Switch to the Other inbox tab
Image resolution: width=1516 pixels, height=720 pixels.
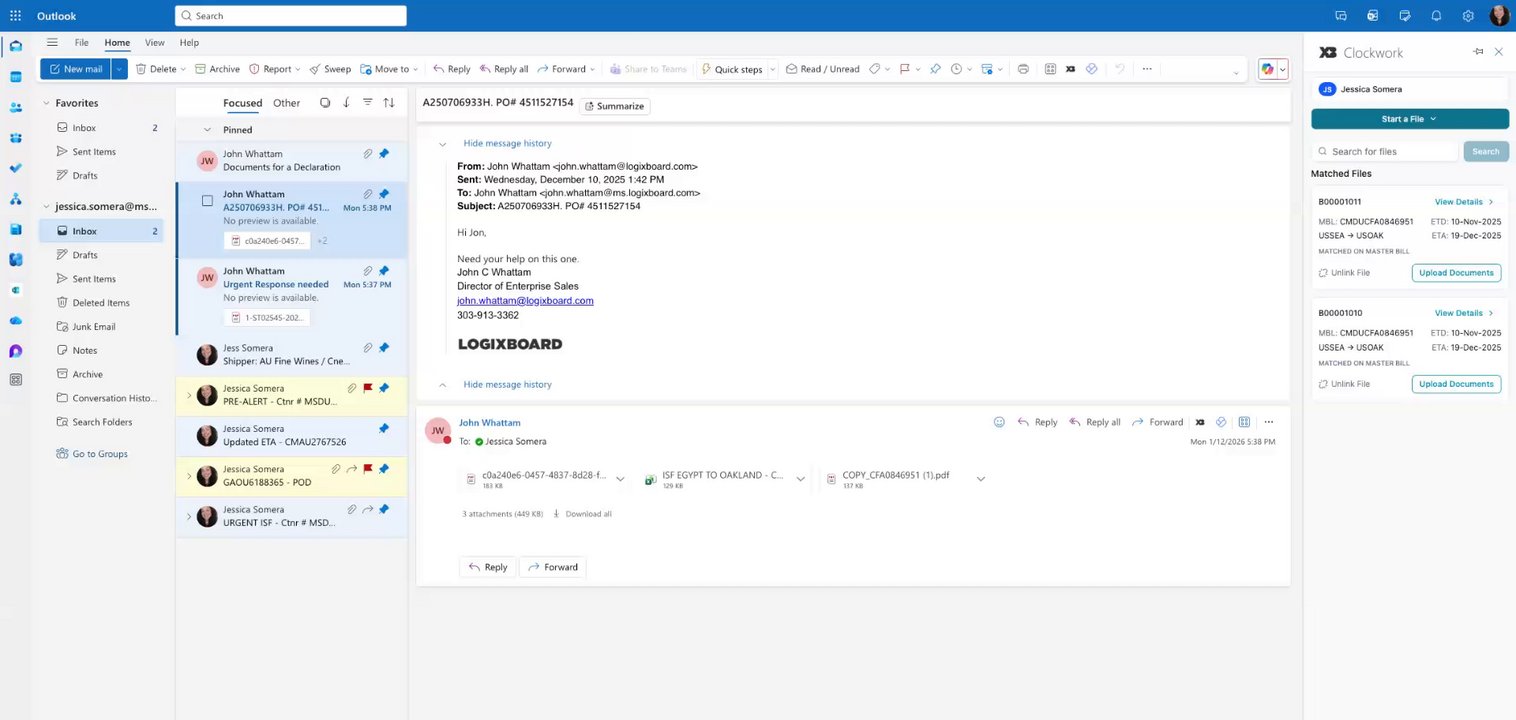pyautogui.click(x=287, y=103)
